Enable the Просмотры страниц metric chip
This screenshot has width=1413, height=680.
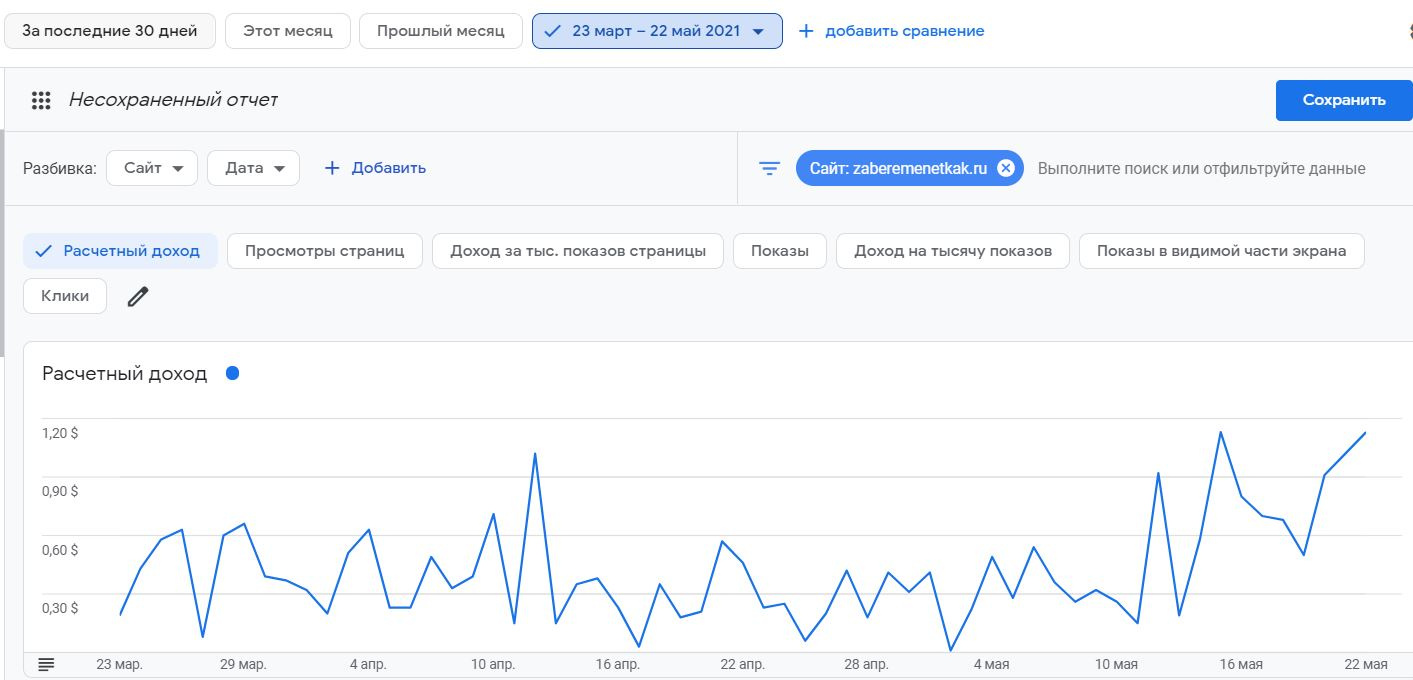point(325,251)
